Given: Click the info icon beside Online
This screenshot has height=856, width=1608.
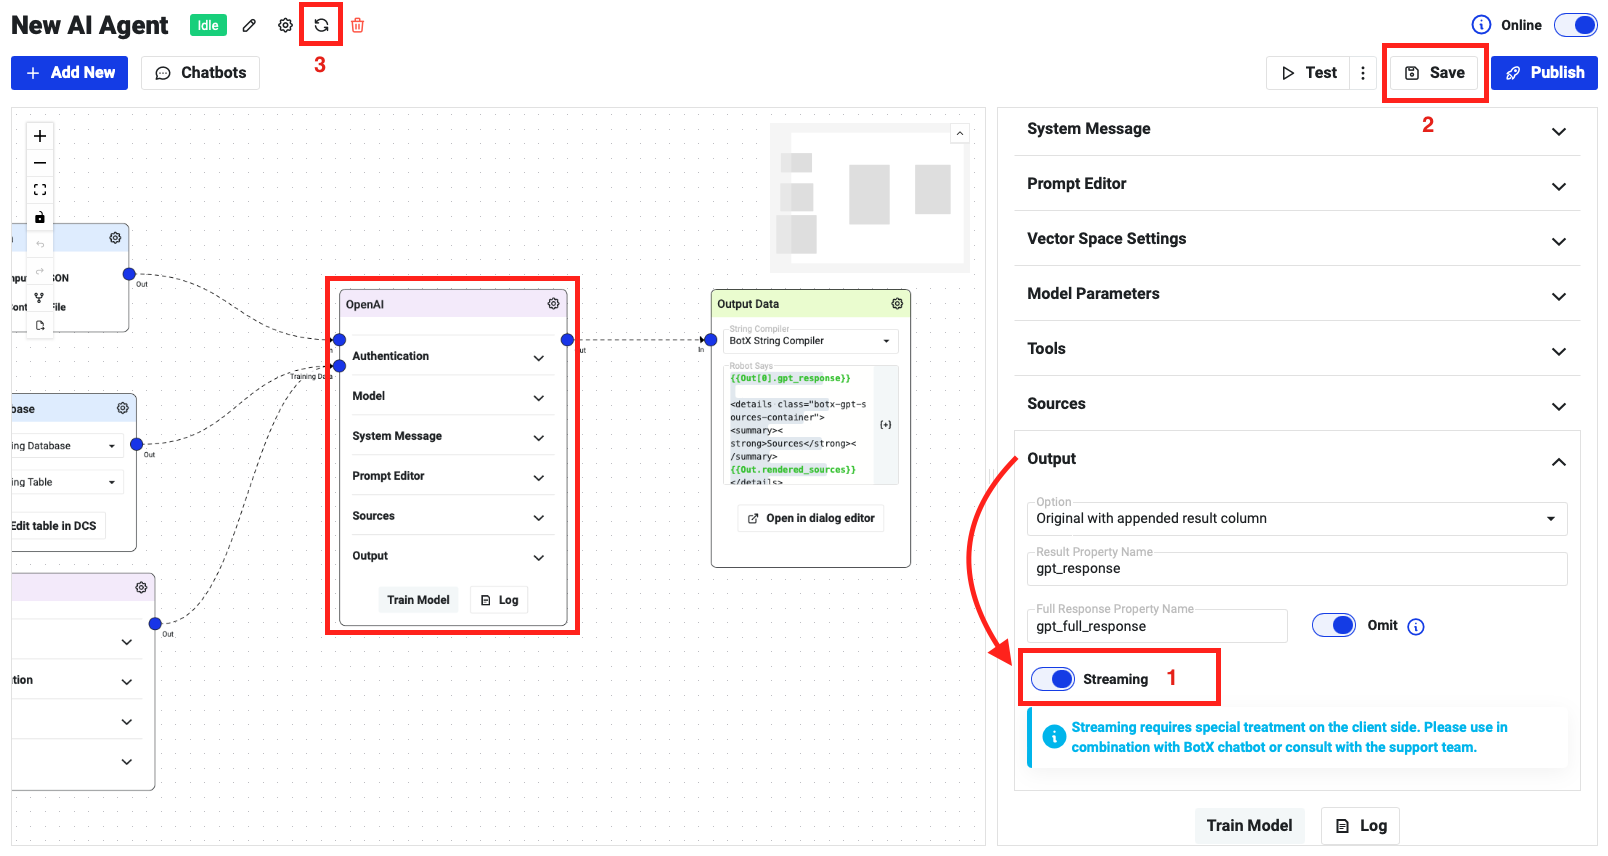Looking at the screenshot, I should click(1481, 25).
